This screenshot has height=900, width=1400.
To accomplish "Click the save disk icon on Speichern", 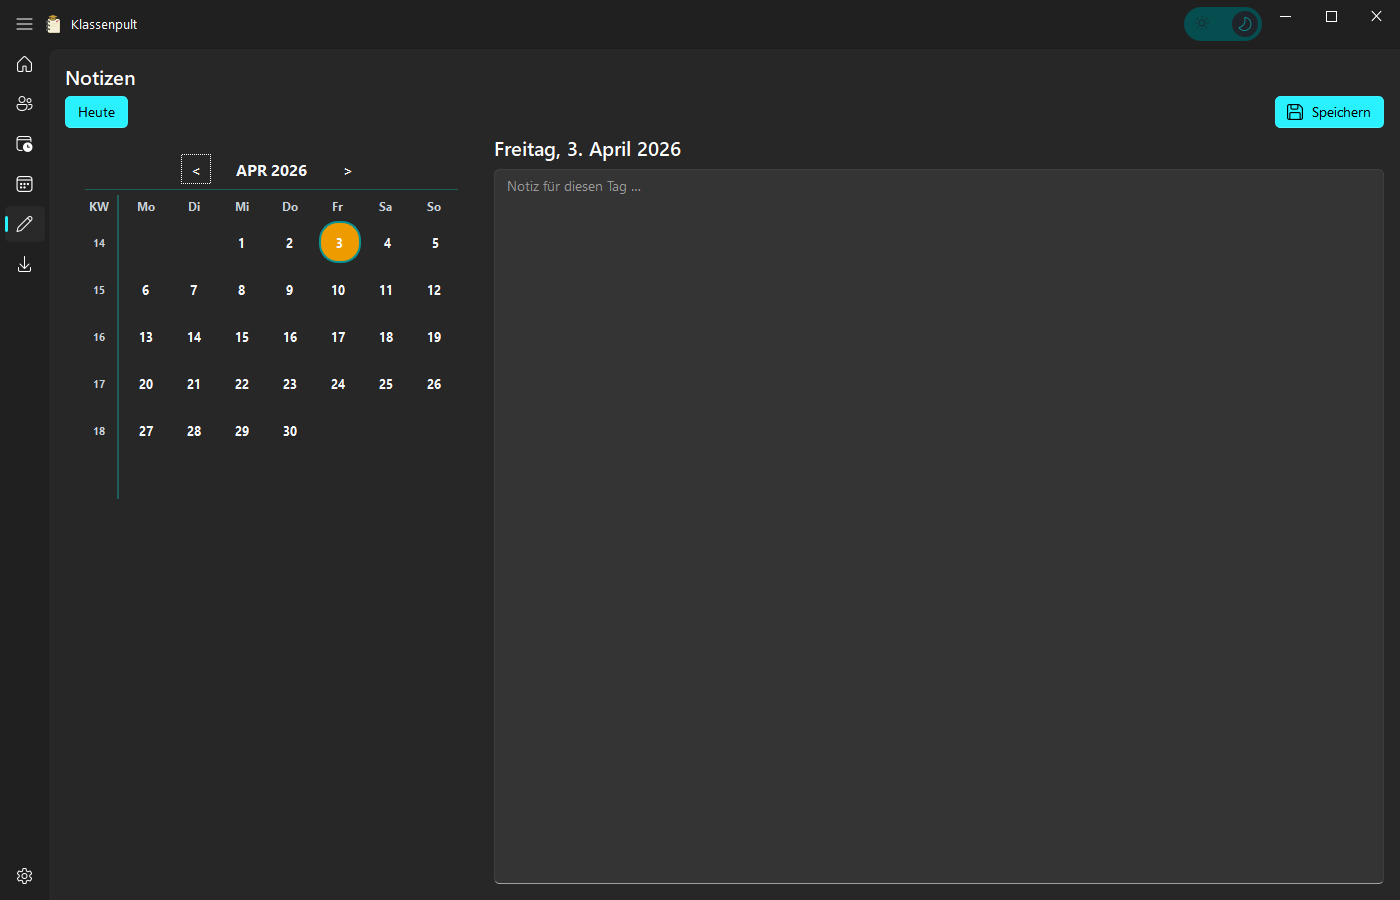I will pos(1295,112).
